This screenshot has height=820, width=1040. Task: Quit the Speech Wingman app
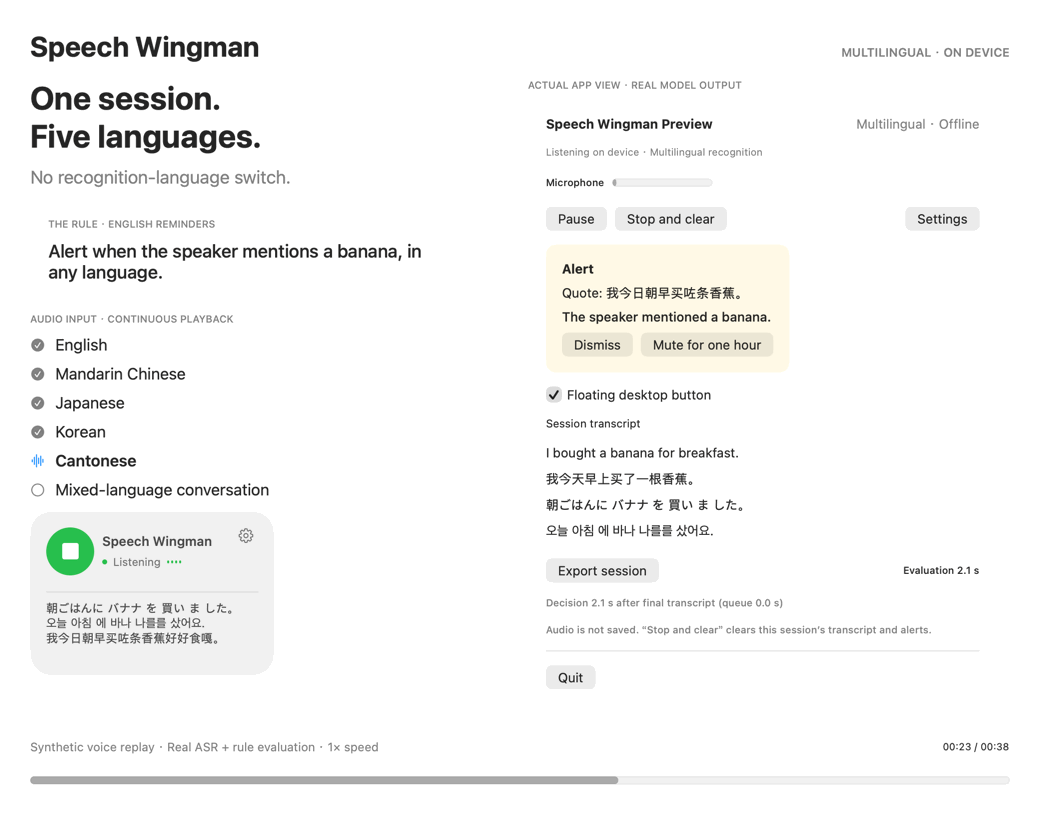click(570, 677)
